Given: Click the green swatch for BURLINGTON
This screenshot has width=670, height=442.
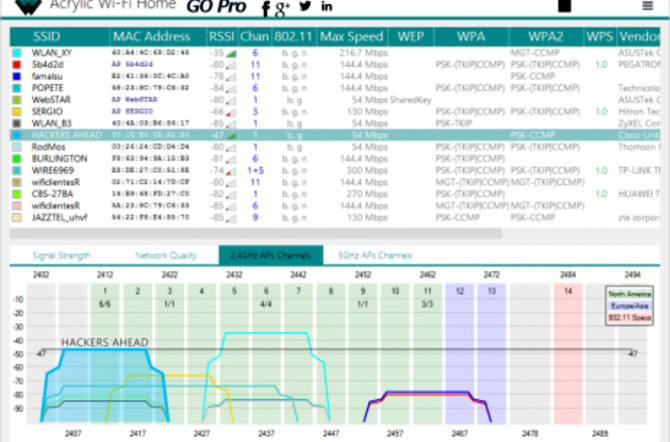Looking at the screenshot, I should (x=17, y=159).
